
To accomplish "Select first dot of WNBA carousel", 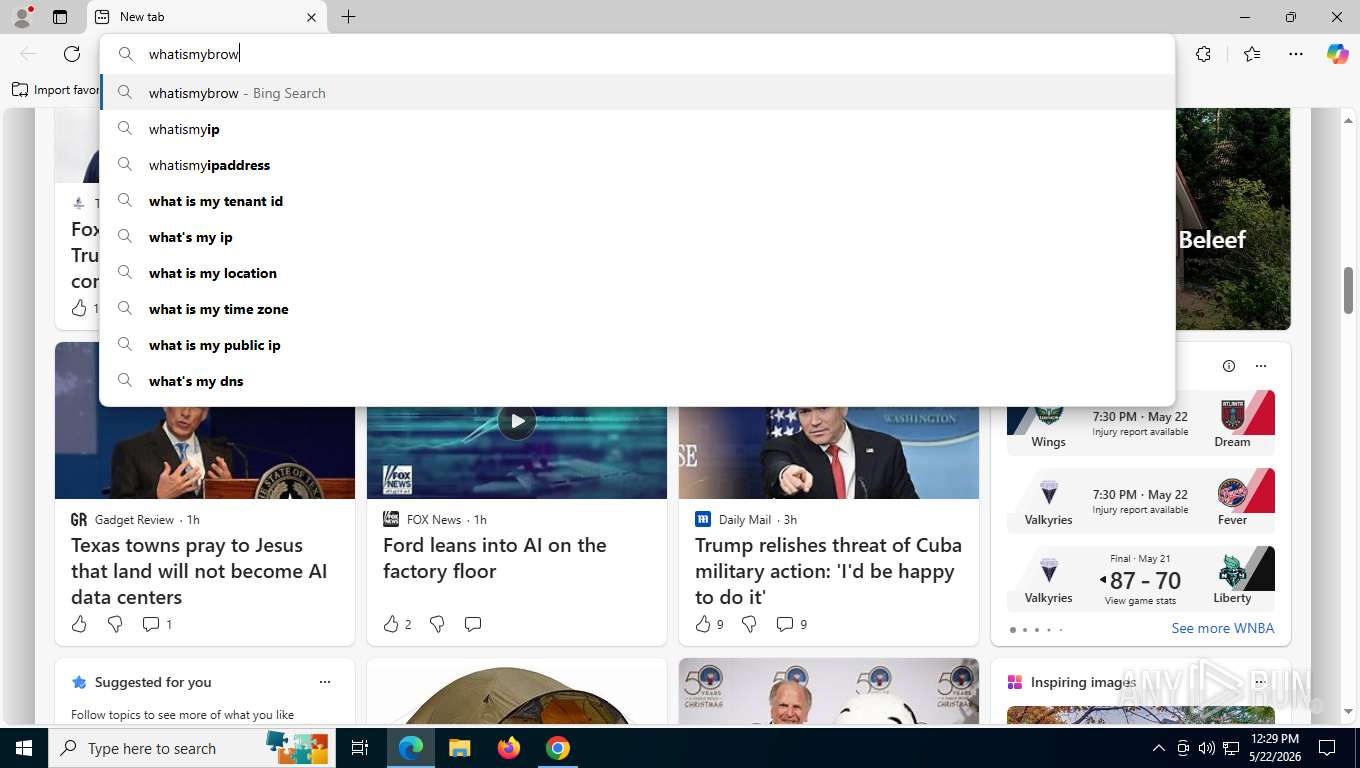I will [x=1013, y=630].
